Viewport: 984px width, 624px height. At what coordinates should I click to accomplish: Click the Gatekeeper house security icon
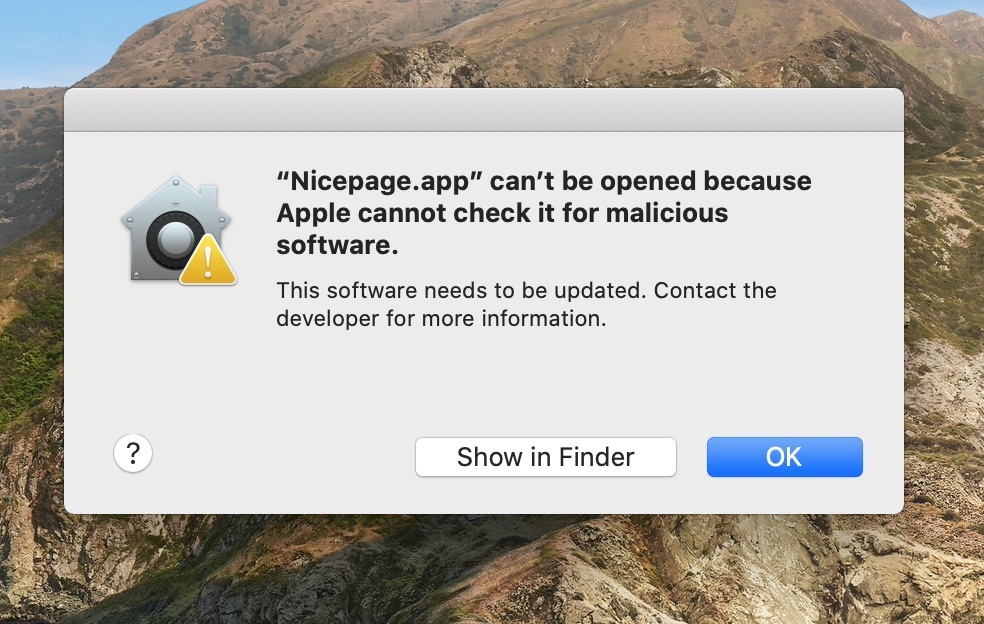(178, 230)
